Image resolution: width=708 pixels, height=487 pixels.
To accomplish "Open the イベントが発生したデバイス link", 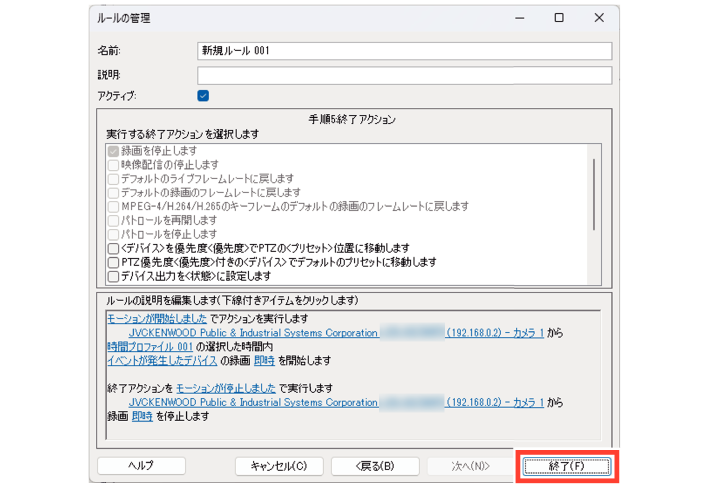I will tap(163, 361).
